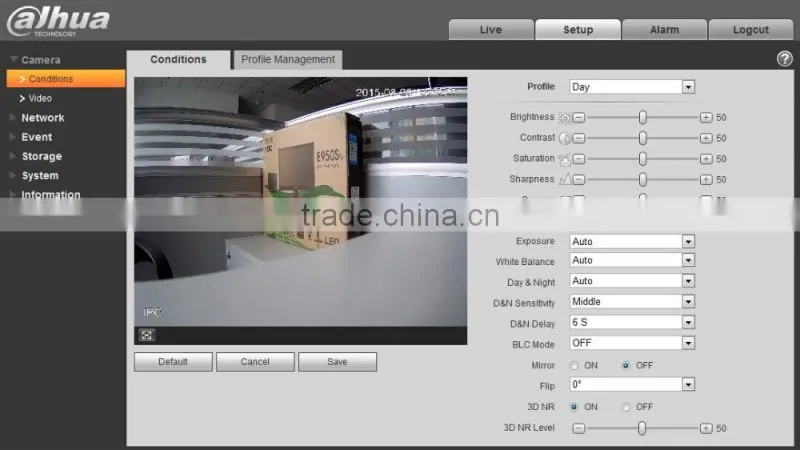The image size is (800, 450).
Task: Increase Sharpness with the plus button
Action: click(706, 180)
